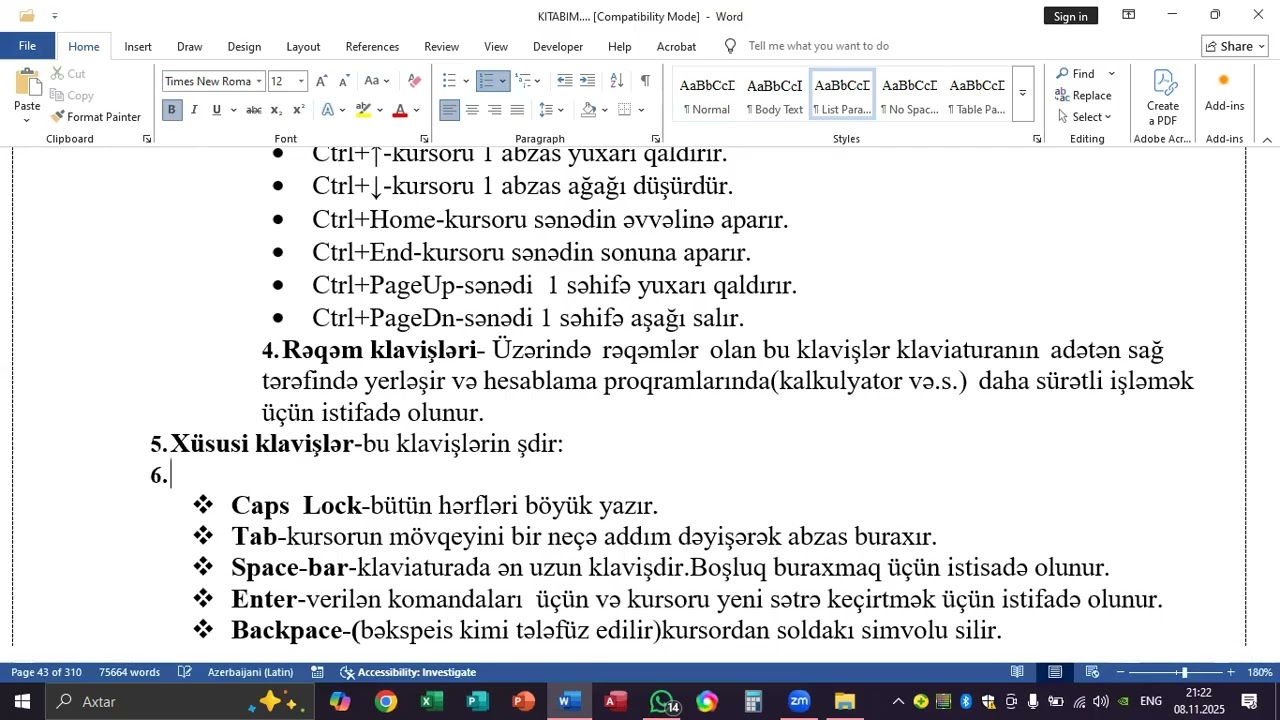Switch to Print Layout view icon
Viewport: 1280px width, 720px height.
click(x=1055, y=672)
